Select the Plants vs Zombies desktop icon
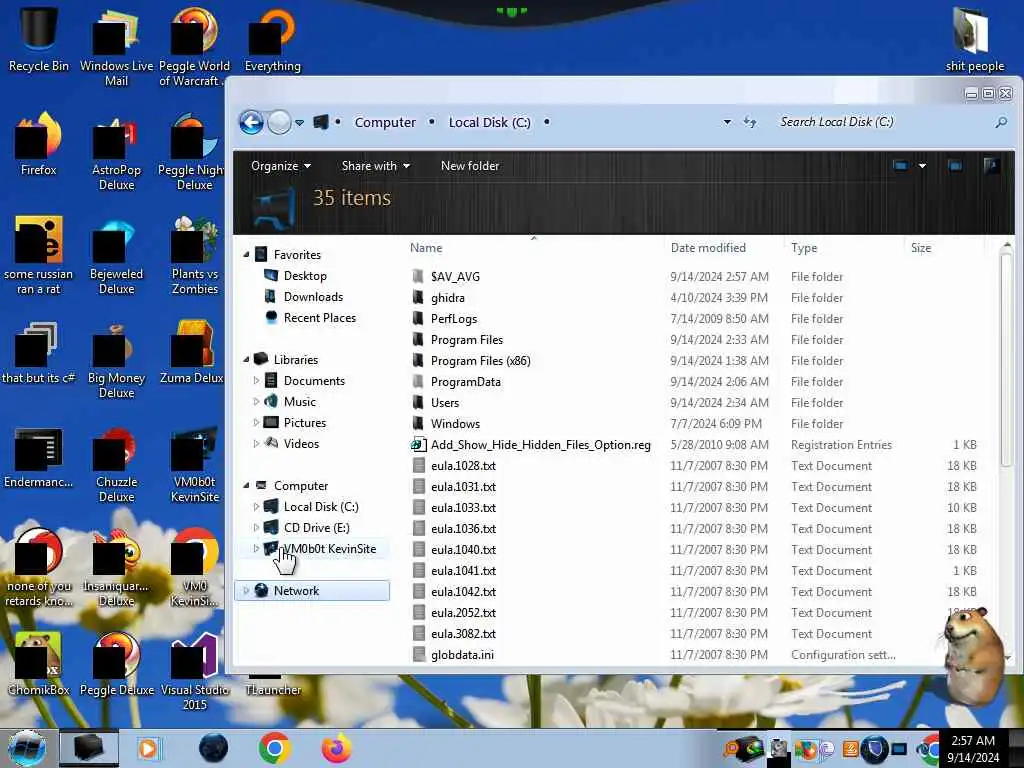The image size is (1024, 768). tap(194, 257)
